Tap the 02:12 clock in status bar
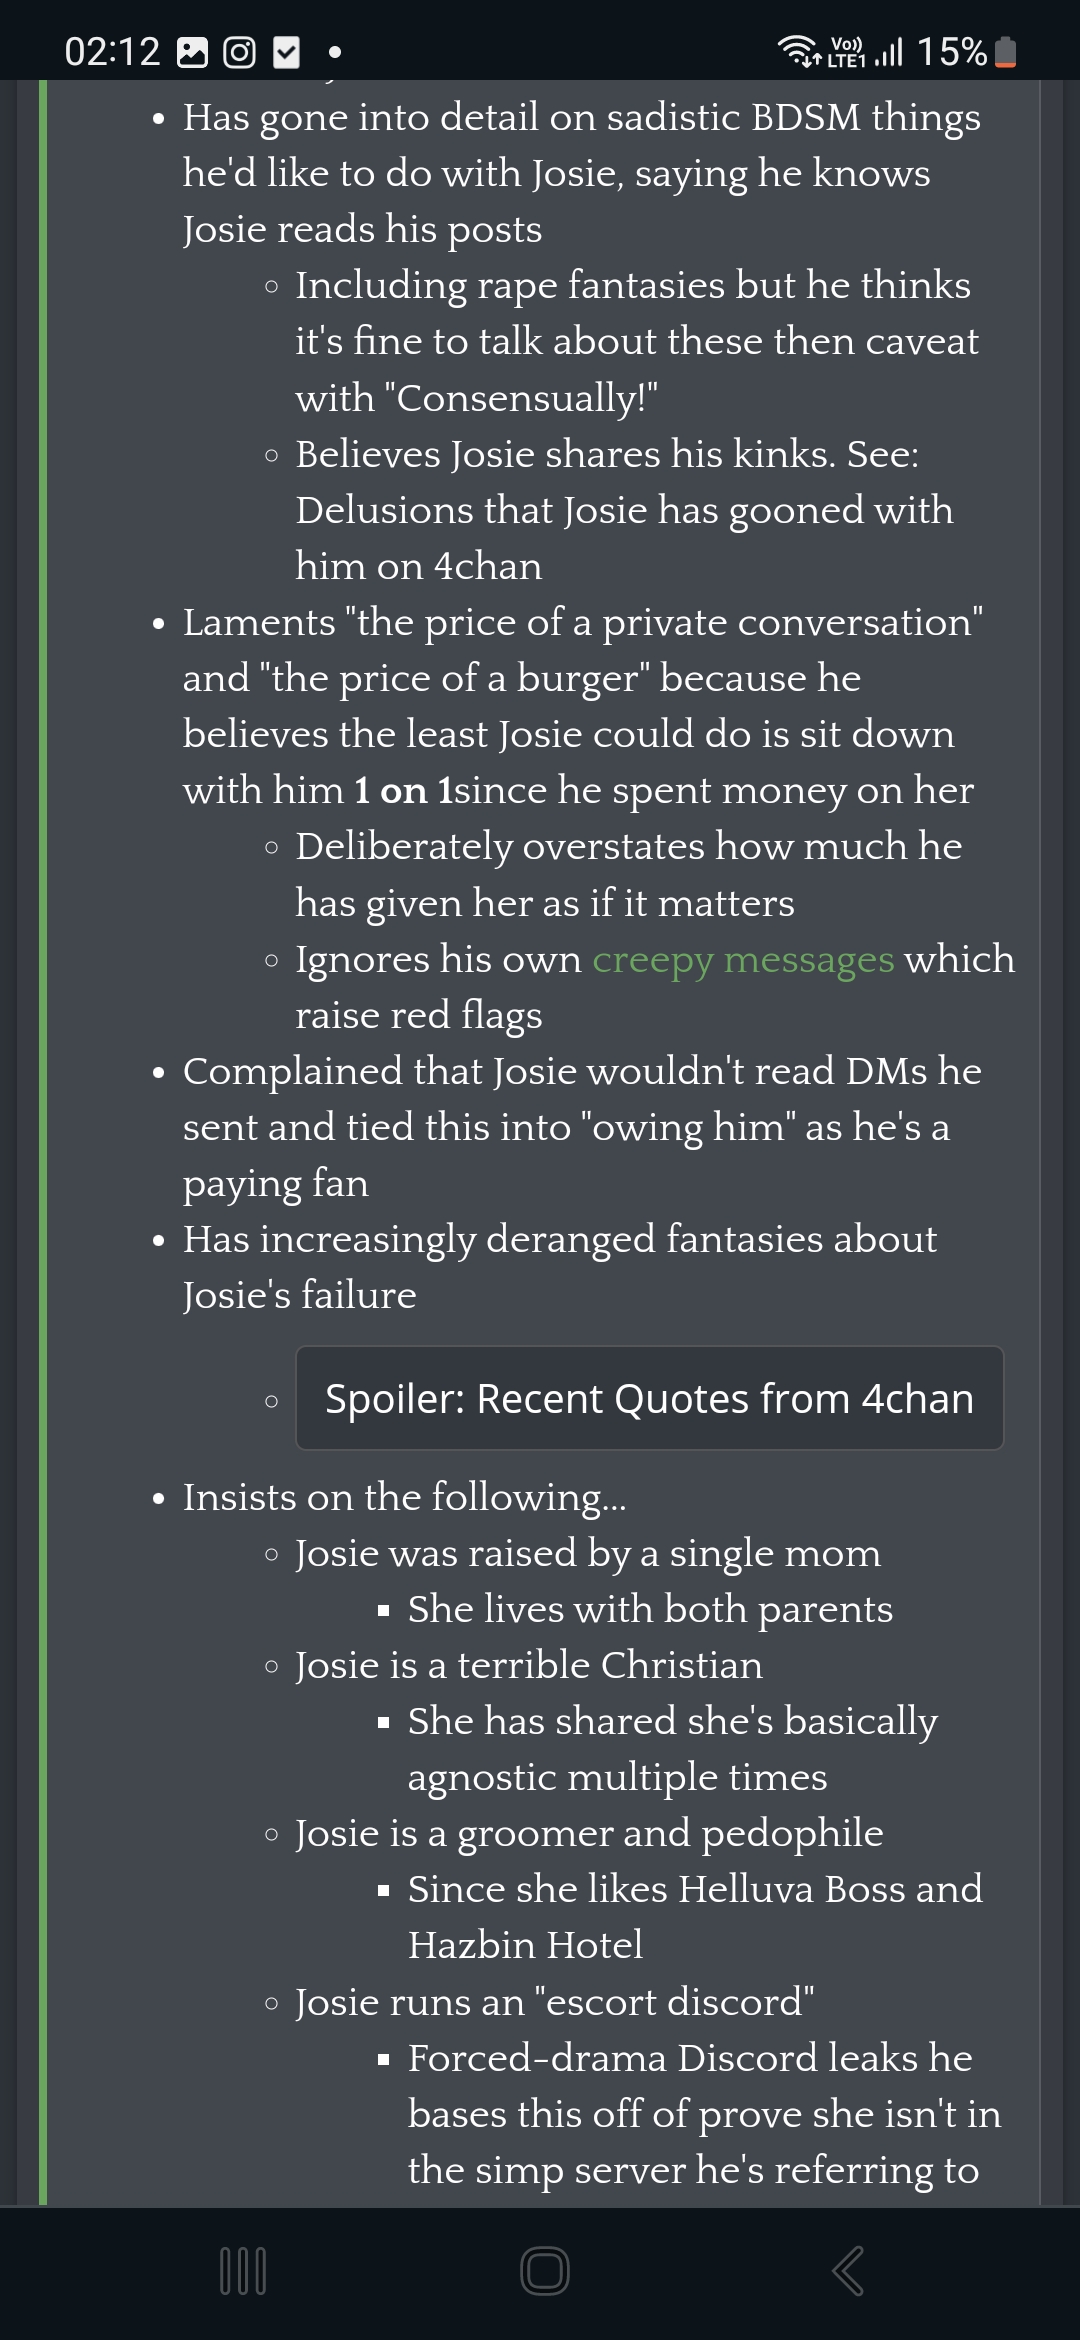This screenshot has height=2340, width=1080. point(112,52)
